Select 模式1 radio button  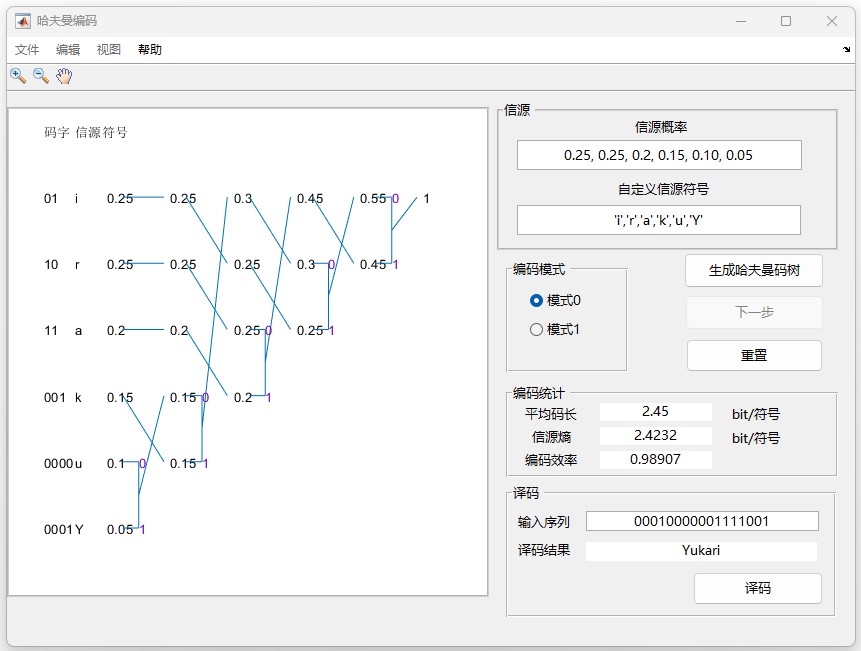click(x=555, y=329)
